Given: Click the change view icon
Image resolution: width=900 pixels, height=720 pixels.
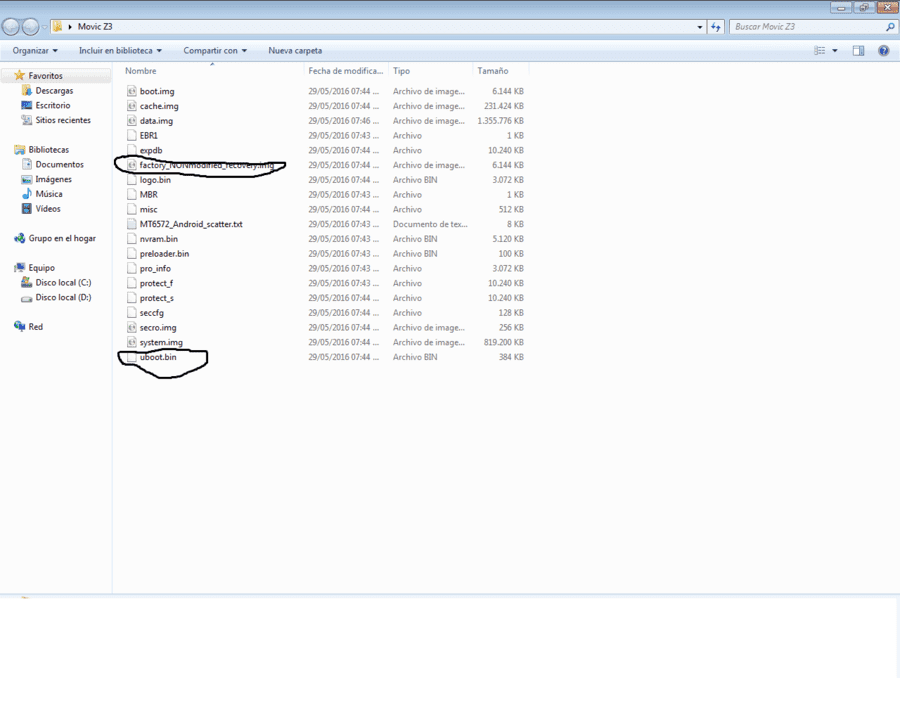Looking at the screenshot, I should pos(820,51).
